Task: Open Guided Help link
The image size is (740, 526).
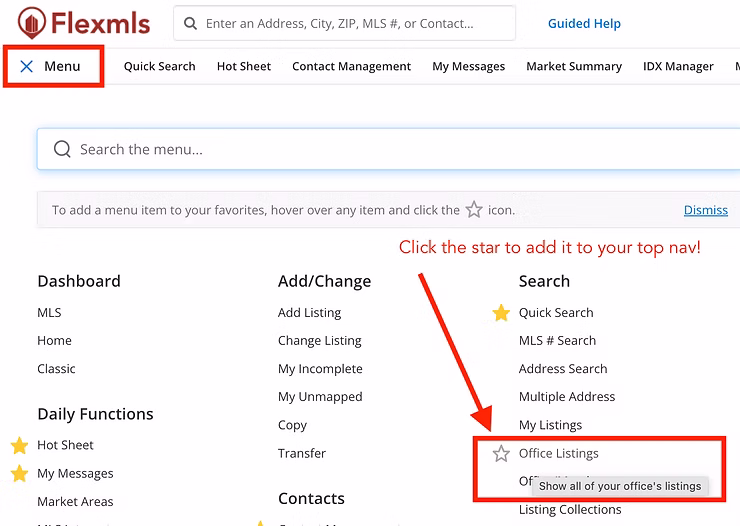Action: tap(584, 23)
